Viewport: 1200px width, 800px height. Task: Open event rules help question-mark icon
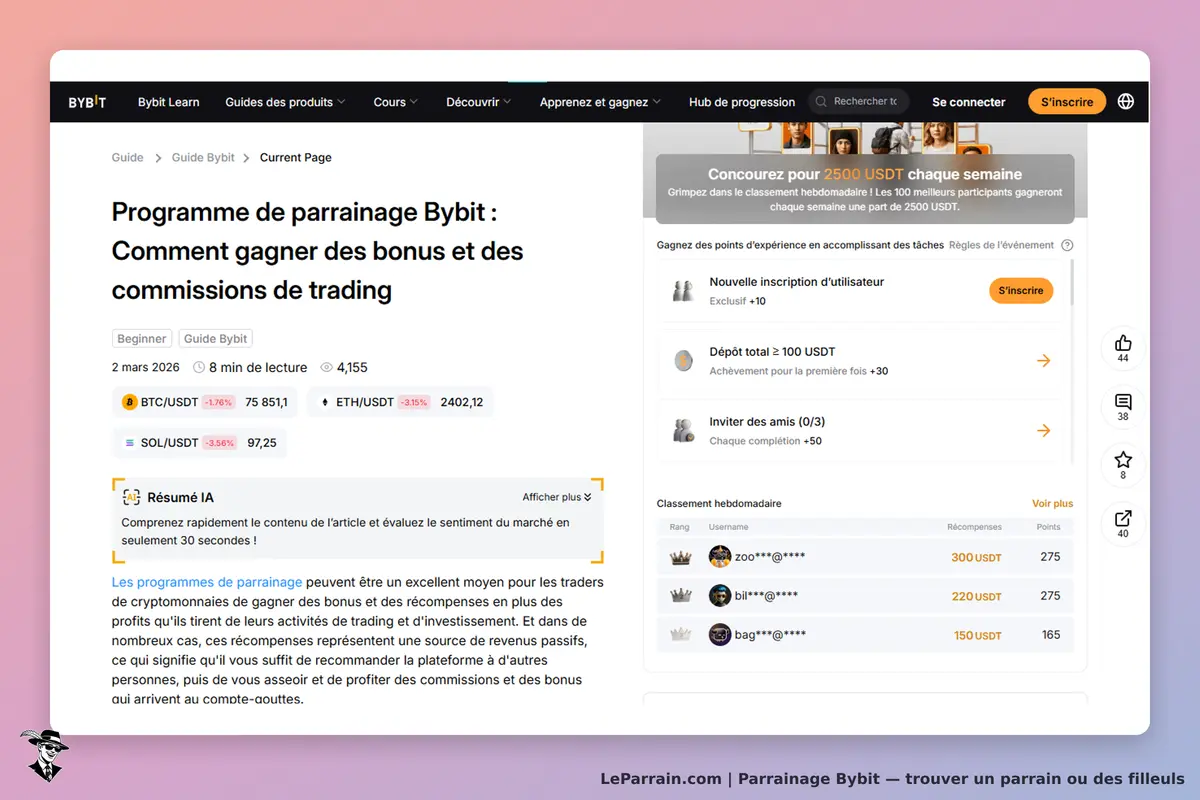click(x=1067, y=245)
